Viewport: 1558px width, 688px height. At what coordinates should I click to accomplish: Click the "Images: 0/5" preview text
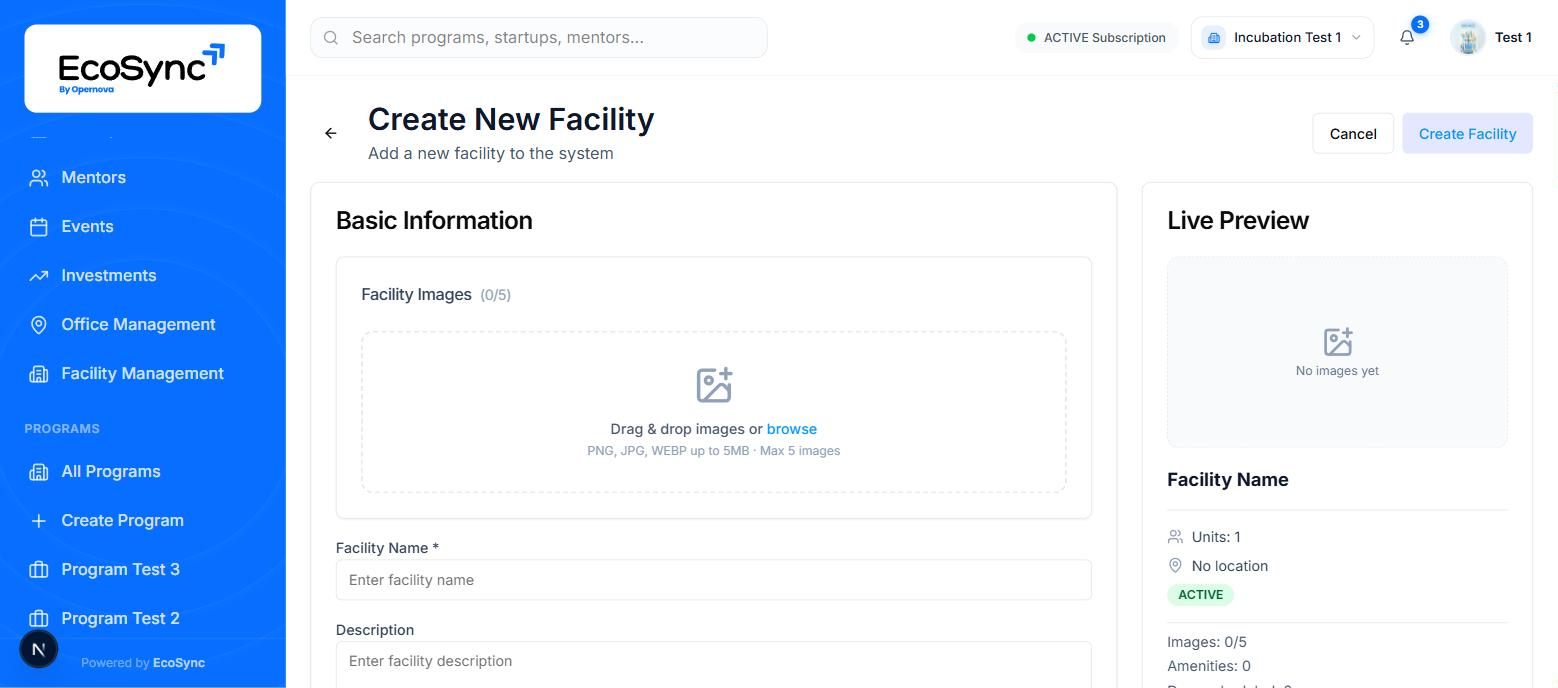point(1207,642)
